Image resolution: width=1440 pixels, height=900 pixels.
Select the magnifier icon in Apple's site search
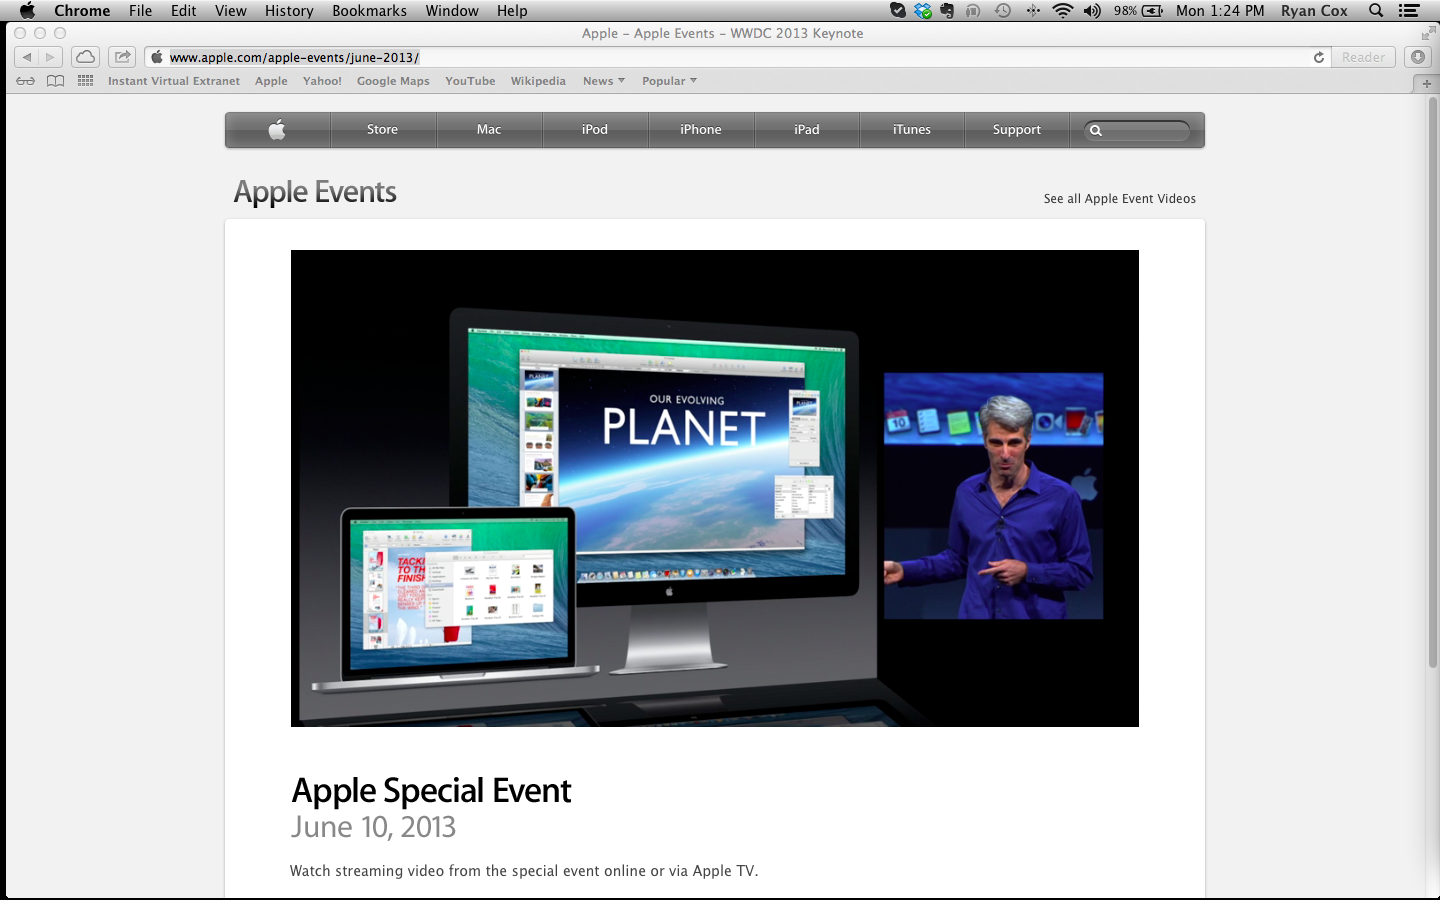1096,130
